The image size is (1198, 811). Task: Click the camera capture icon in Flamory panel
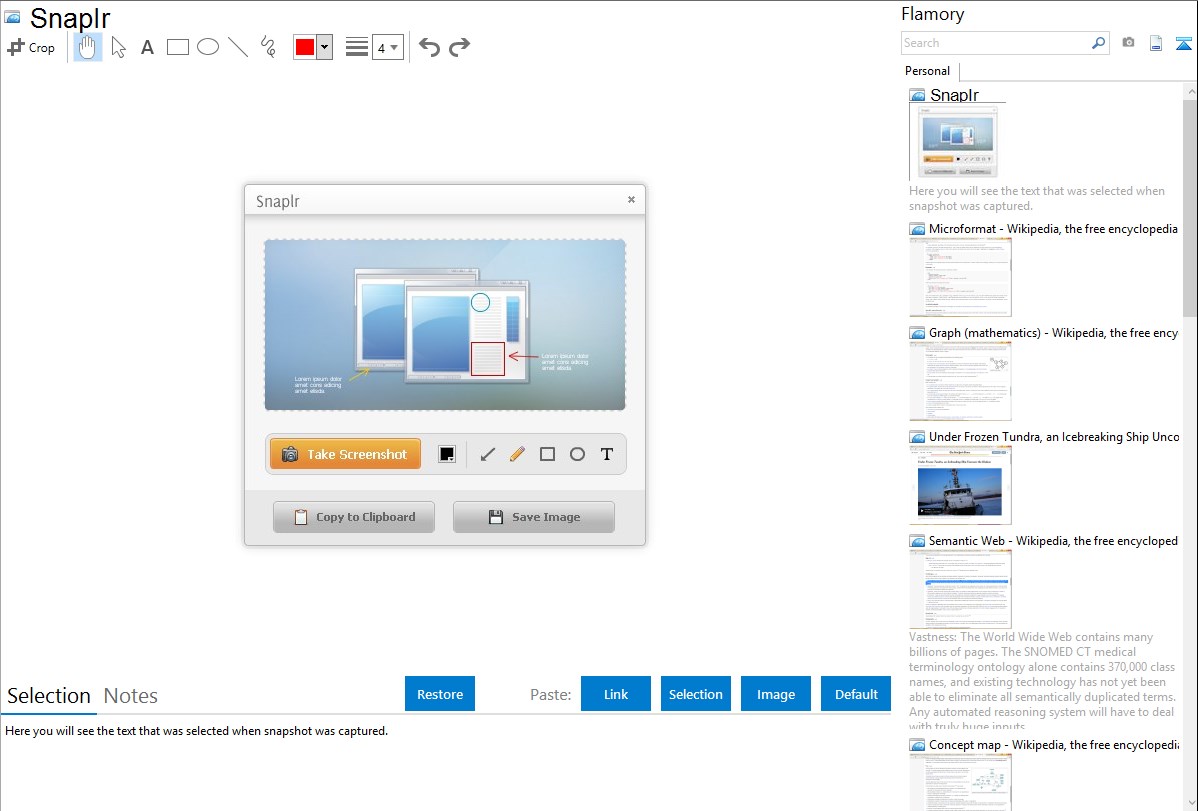[x=1128, y=43]
